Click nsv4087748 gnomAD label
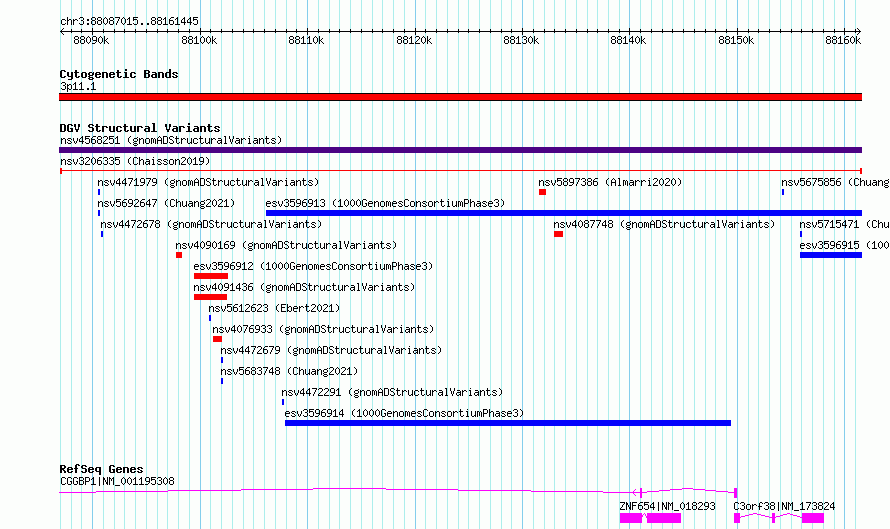 click(x=664, y=224)
